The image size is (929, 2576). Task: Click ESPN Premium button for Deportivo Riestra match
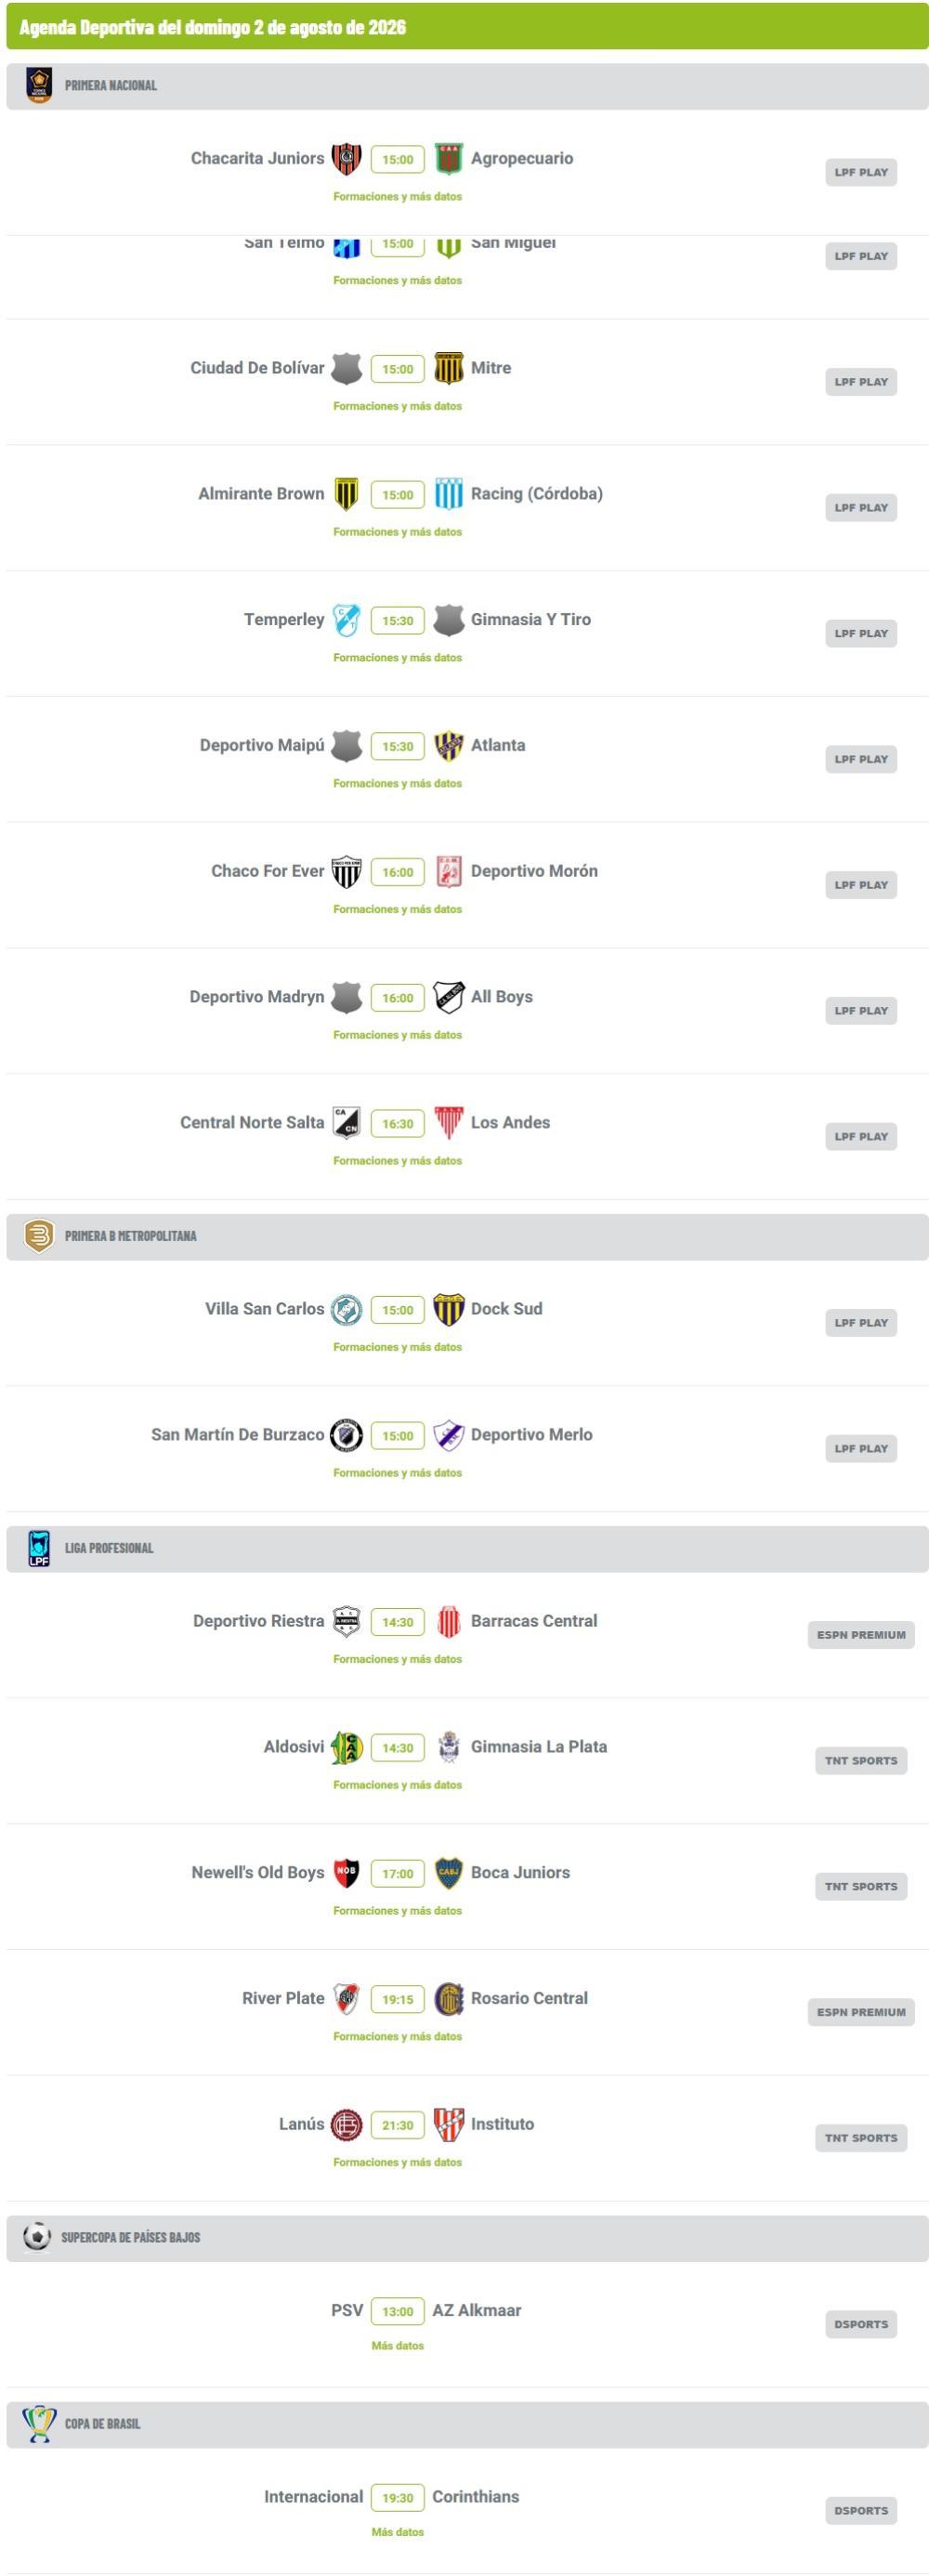coord(861,1635)
